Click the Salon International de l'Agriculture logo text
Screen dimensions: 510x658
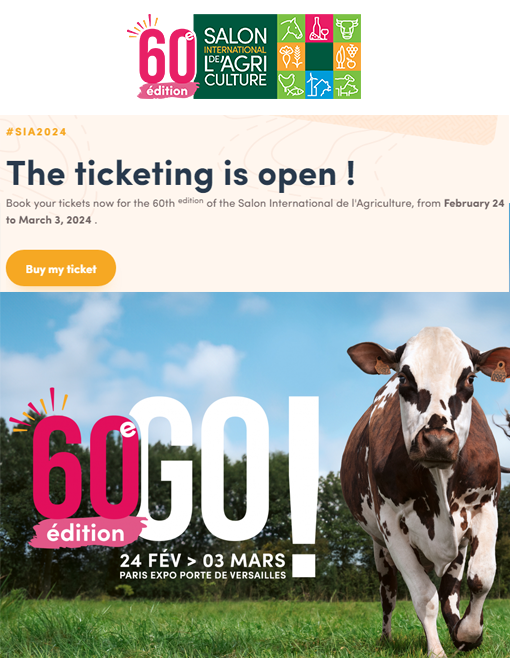[235, 57]
